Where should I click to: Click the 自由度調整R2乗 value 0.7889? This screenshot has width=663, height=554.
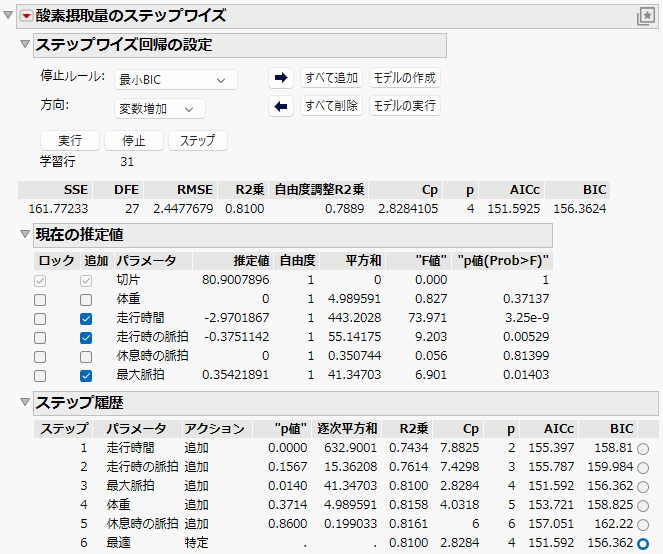point(345,208)
